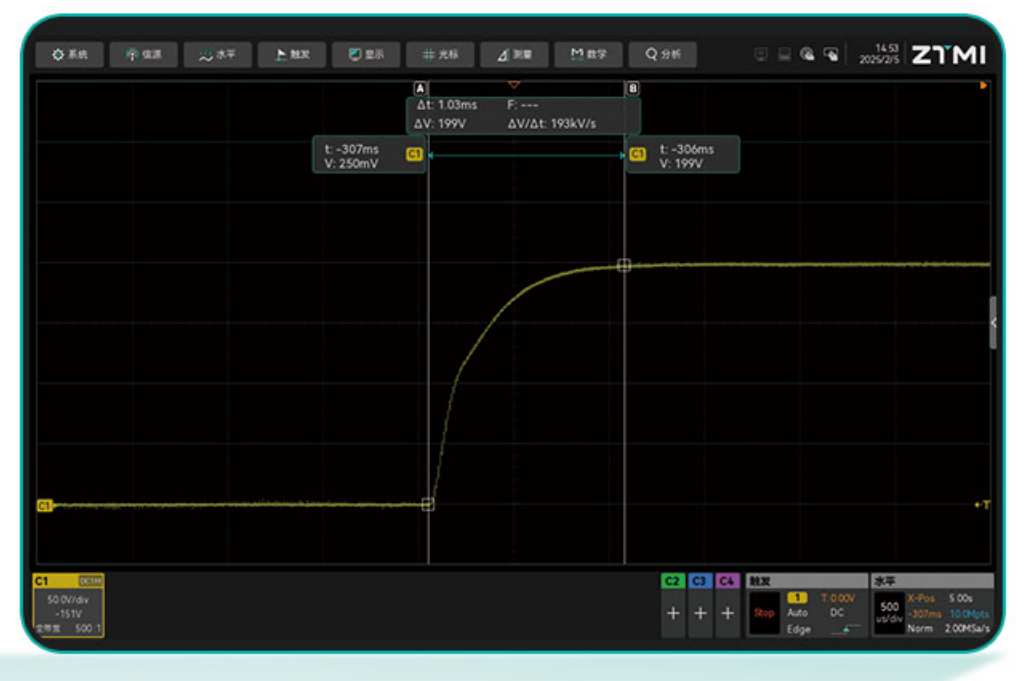Click the DC trigger coupling label
The height and width of the screenshot is (681, 1027).
pyautogui.click(x=837, y=613)
